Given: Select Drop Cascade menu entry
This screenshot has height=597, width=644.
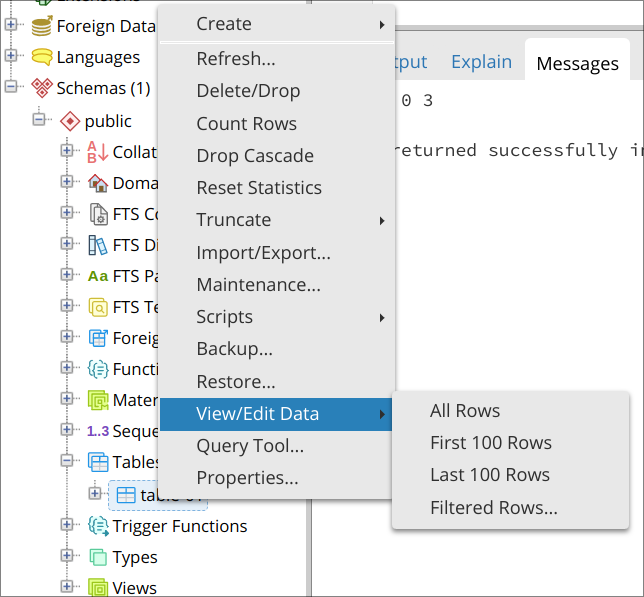Looking at the screenshot, I should coord(276,156).
